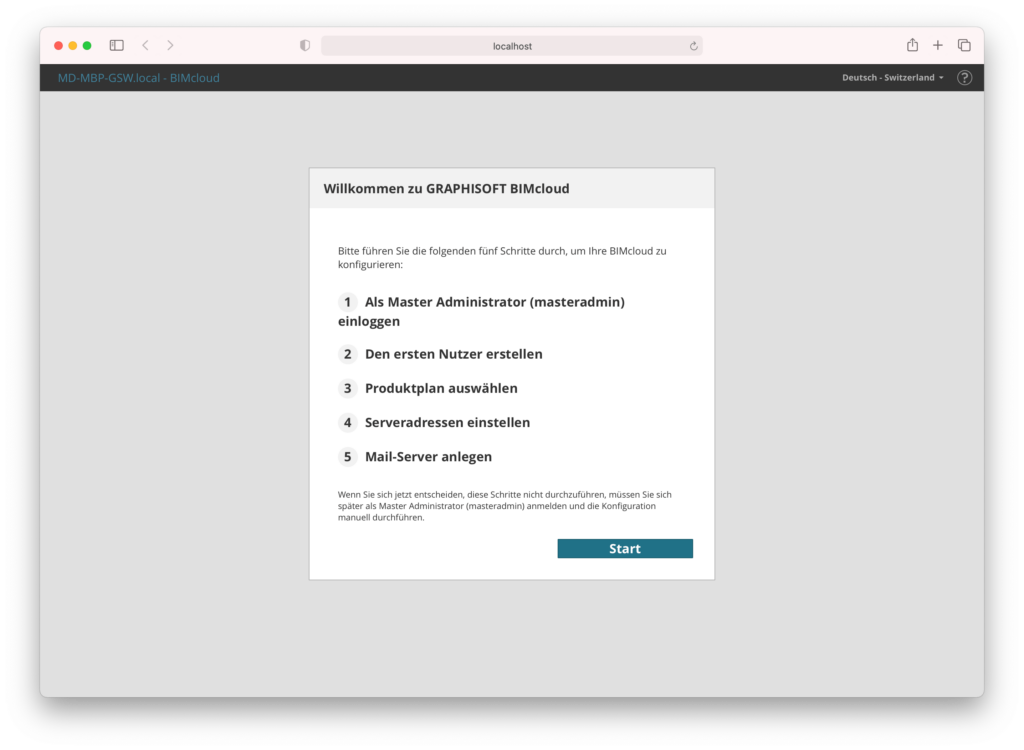Navigate back in the browser

coord(145,45)
